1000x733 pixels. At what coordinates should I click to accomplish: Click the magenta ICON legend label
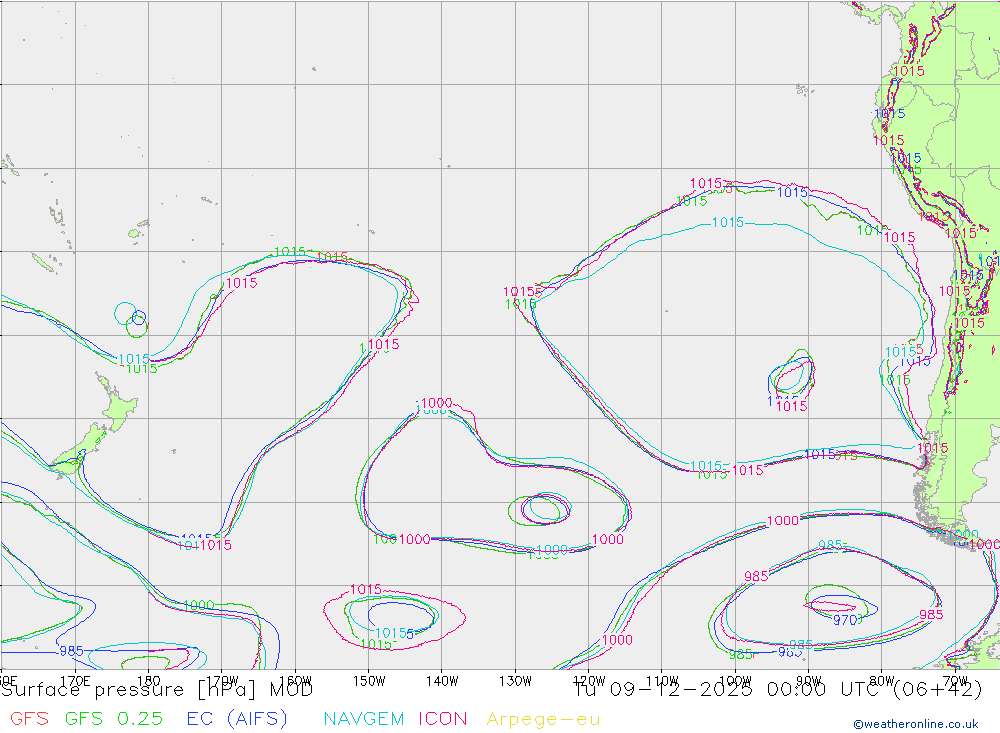pos(443,718)
